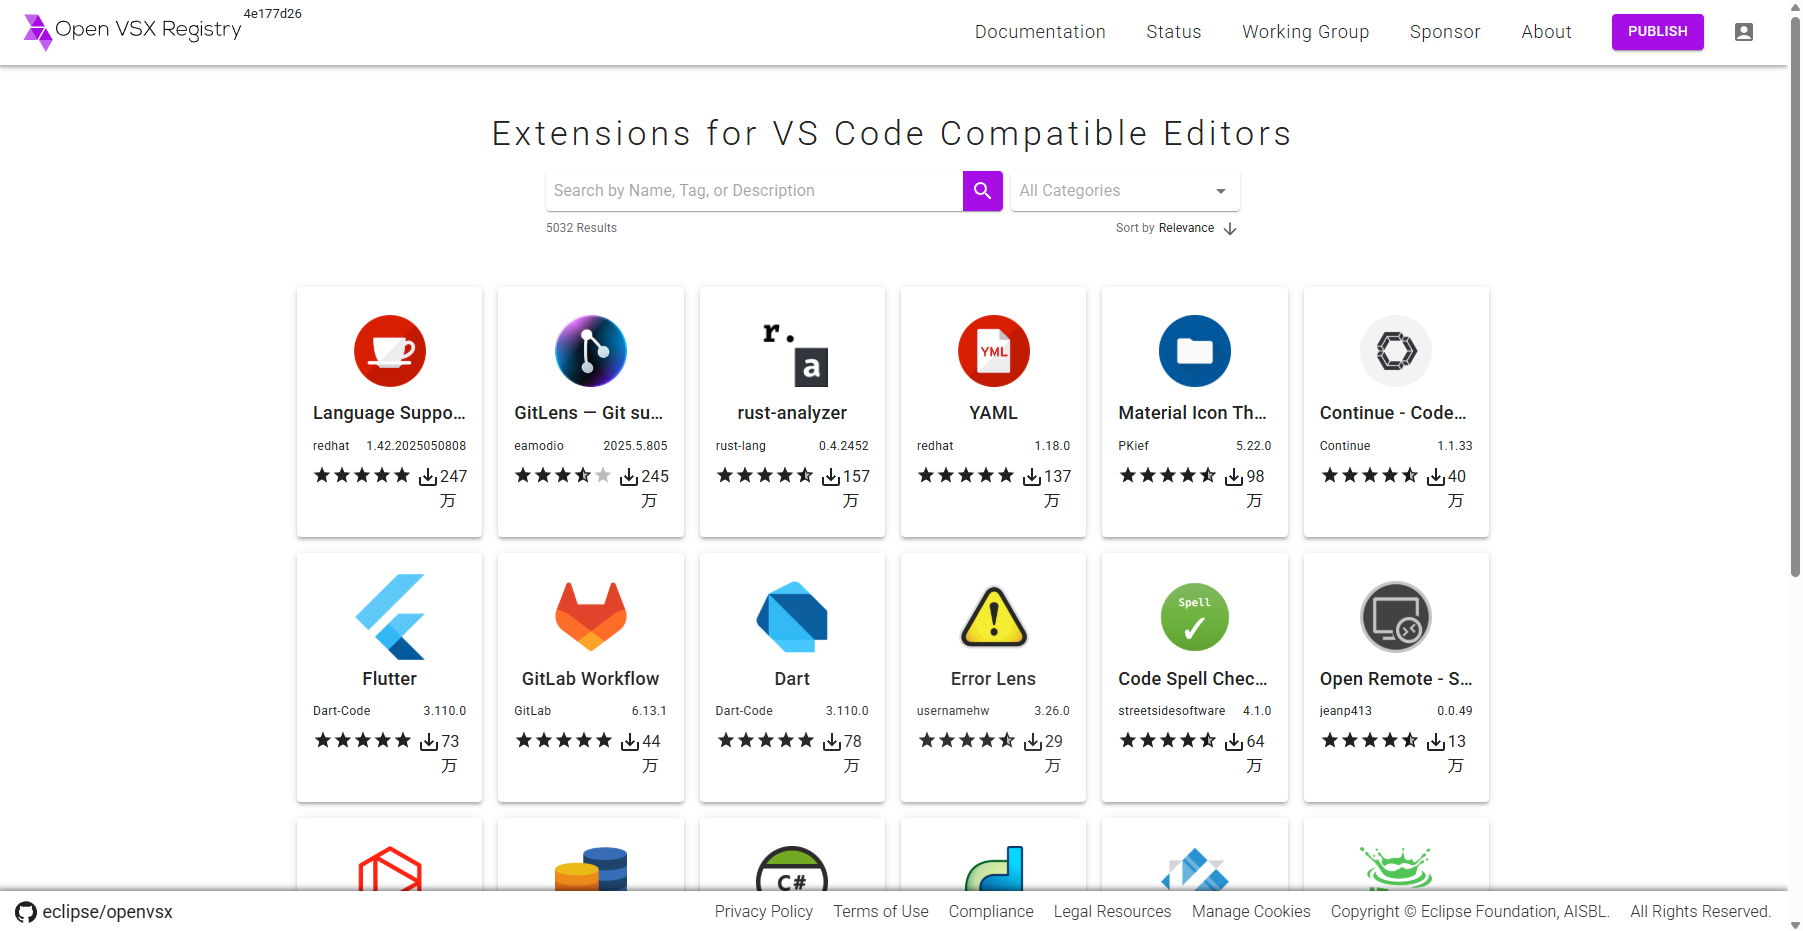Viewport: 1803px width, 931px height.
Task: Click version 1.42.2025050808 on Language Support card
Action: pos(416,446)
